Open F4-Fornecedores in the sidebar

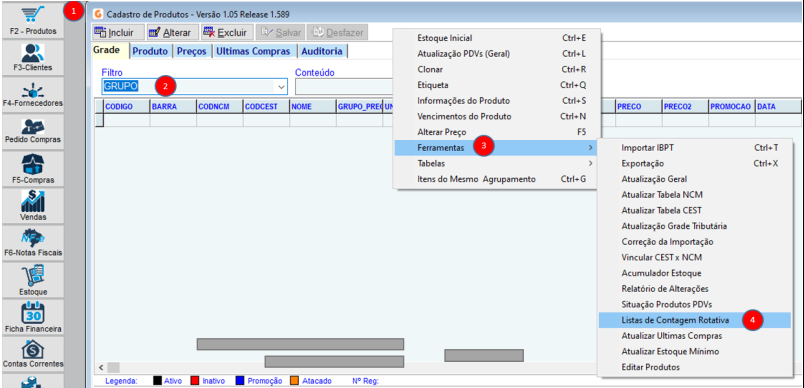coord(33,94)
